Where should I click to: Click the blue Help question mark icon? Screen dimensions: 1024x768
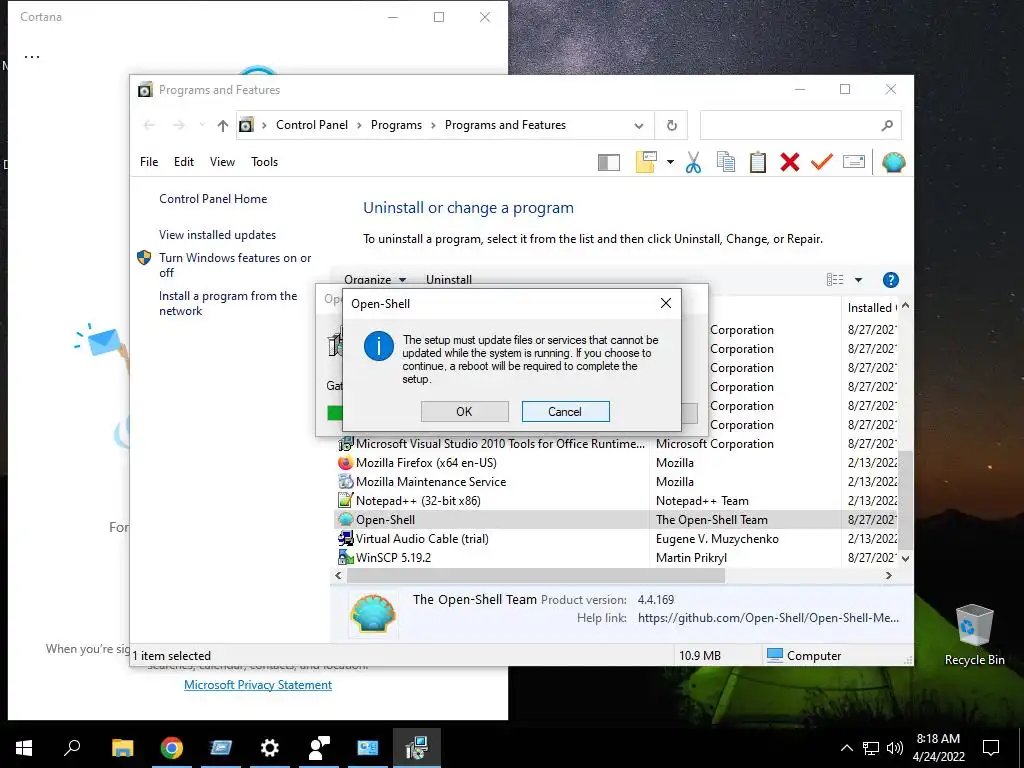coord(890,280)
